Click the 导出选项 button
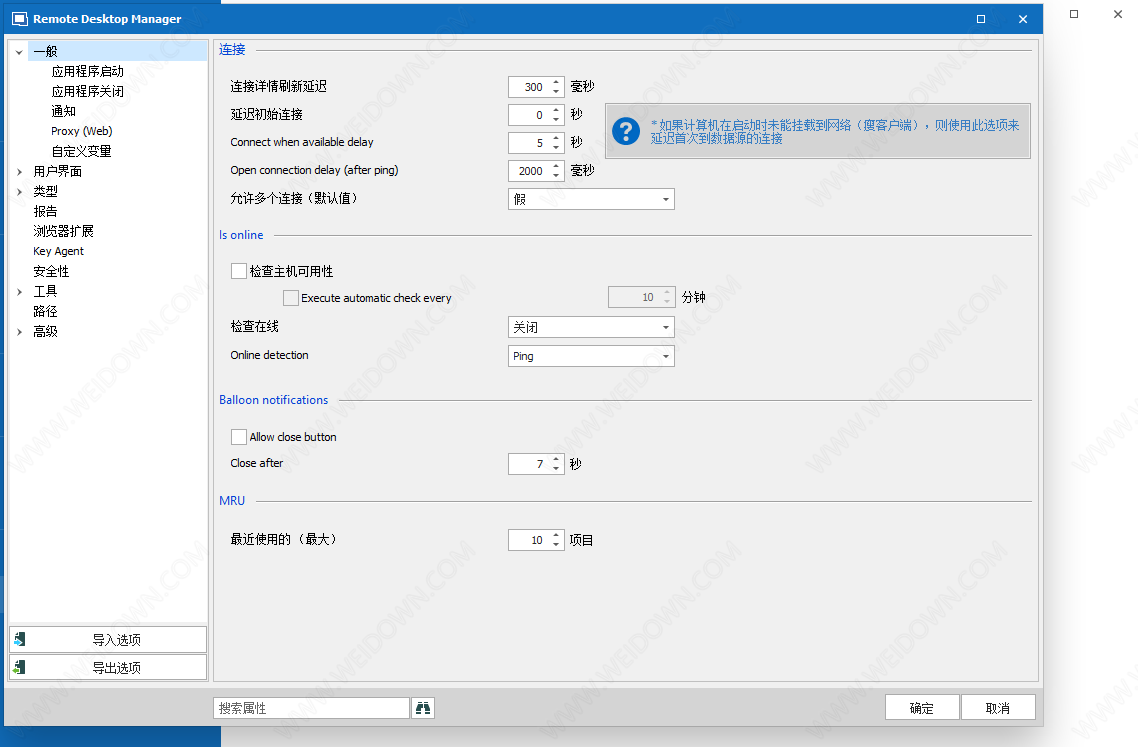 click(x=108, y=667)
